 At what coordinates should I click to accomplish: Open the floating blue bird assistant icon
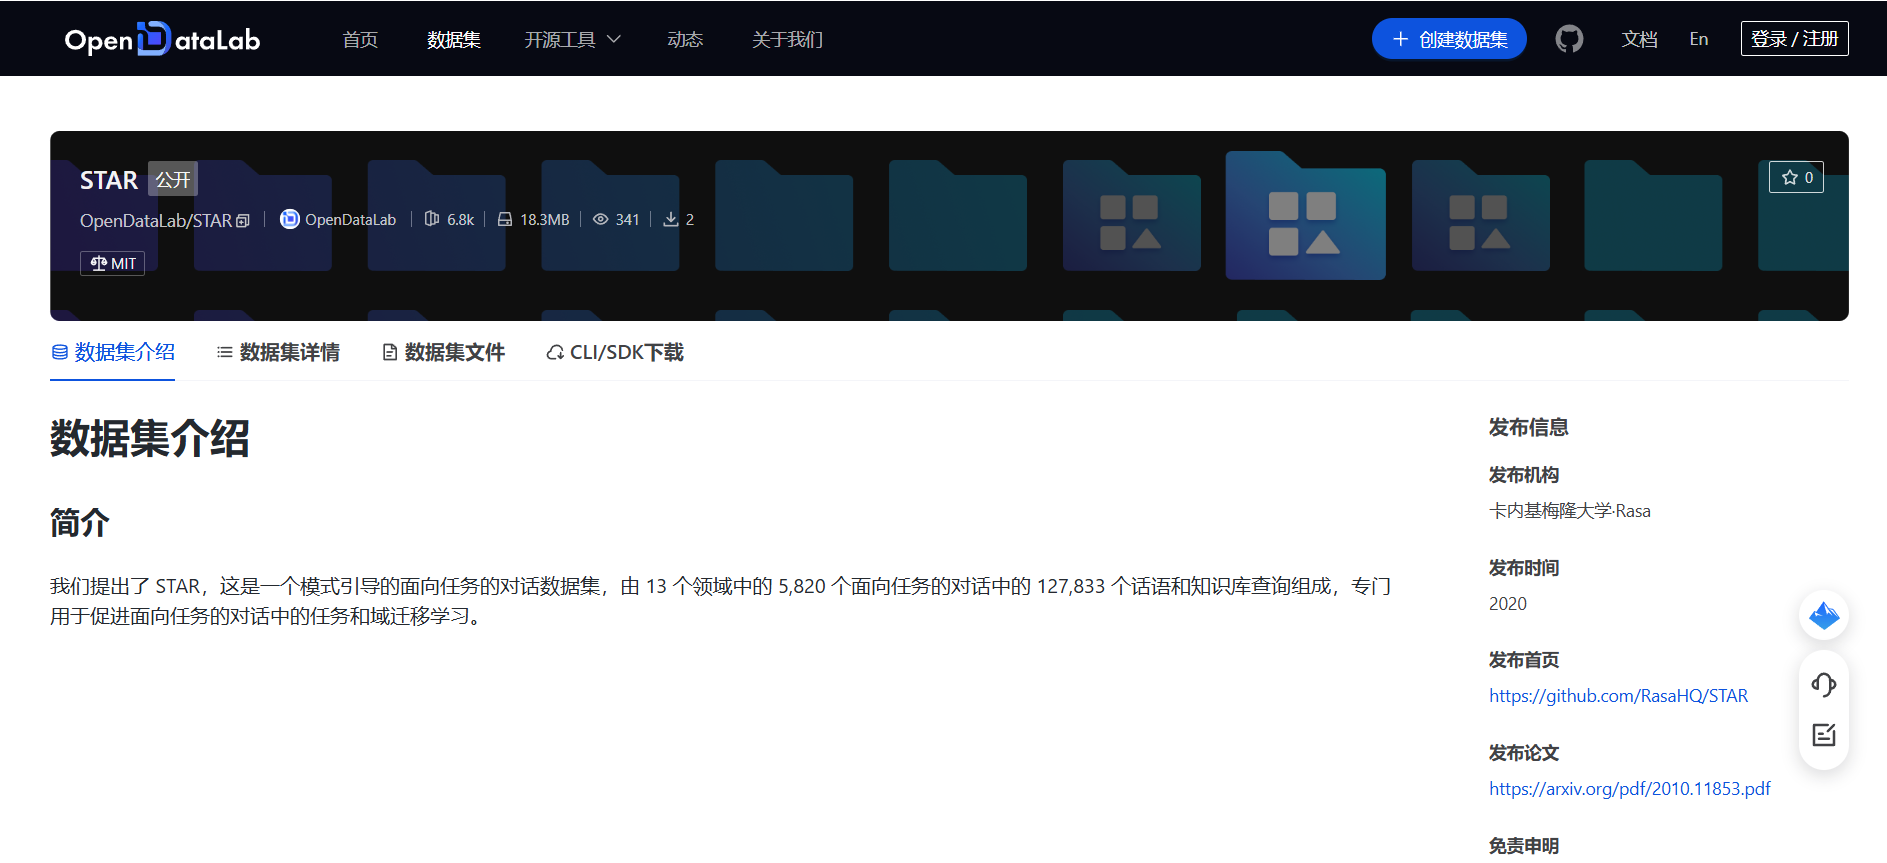coord(1824,615)
